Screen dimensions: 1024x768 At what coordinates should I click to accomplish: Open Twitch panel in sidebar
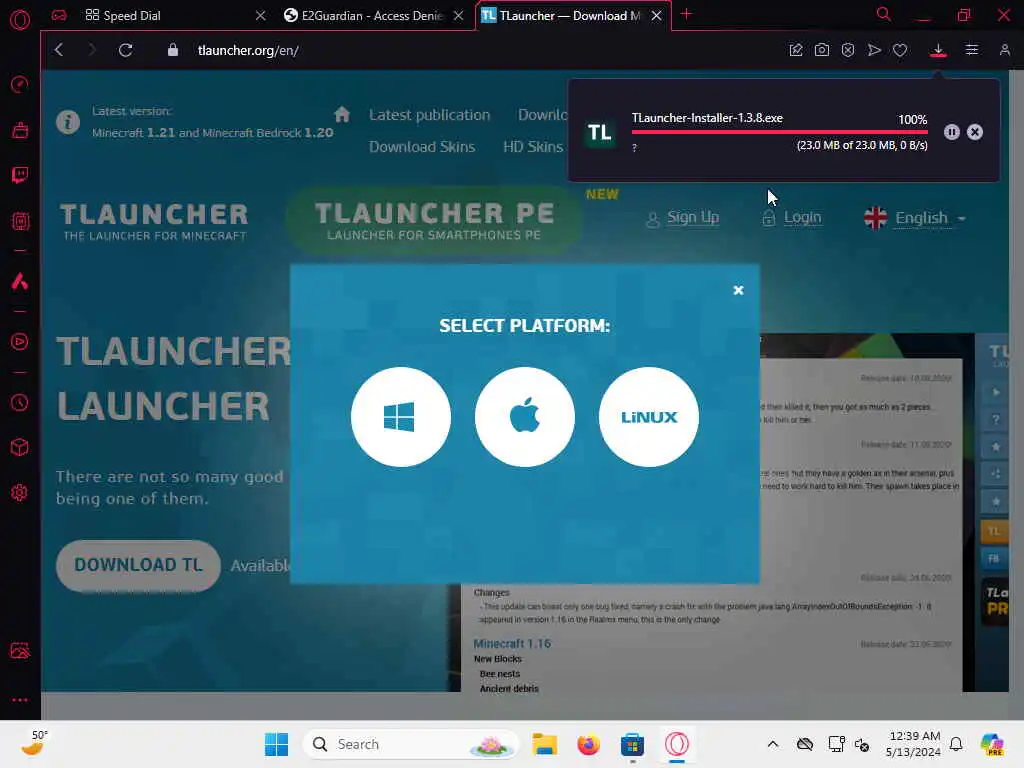[20, 175]
